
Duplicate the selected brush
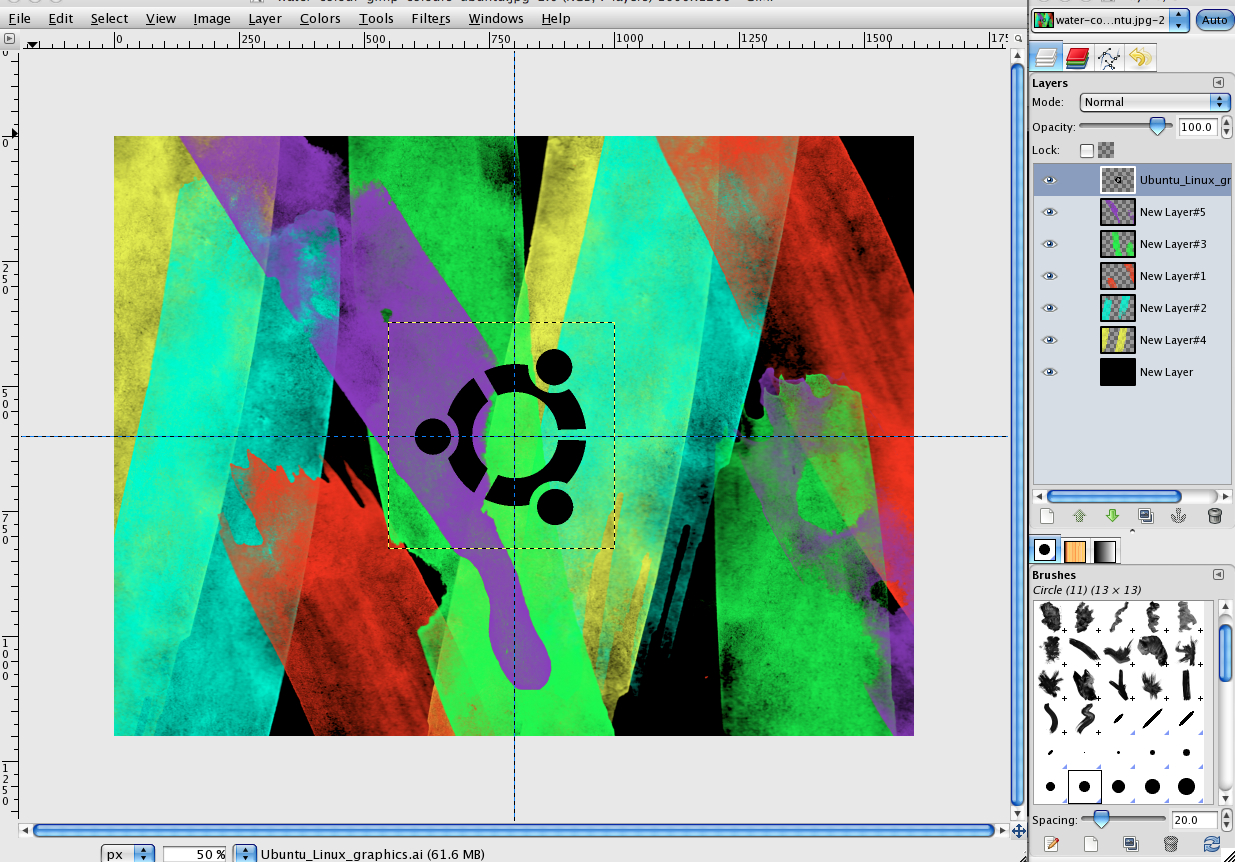pos(1130,844)
